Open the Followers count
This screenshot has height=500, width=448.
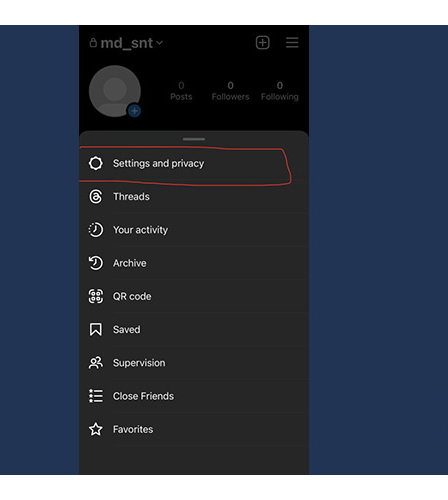tap(230, 91)
